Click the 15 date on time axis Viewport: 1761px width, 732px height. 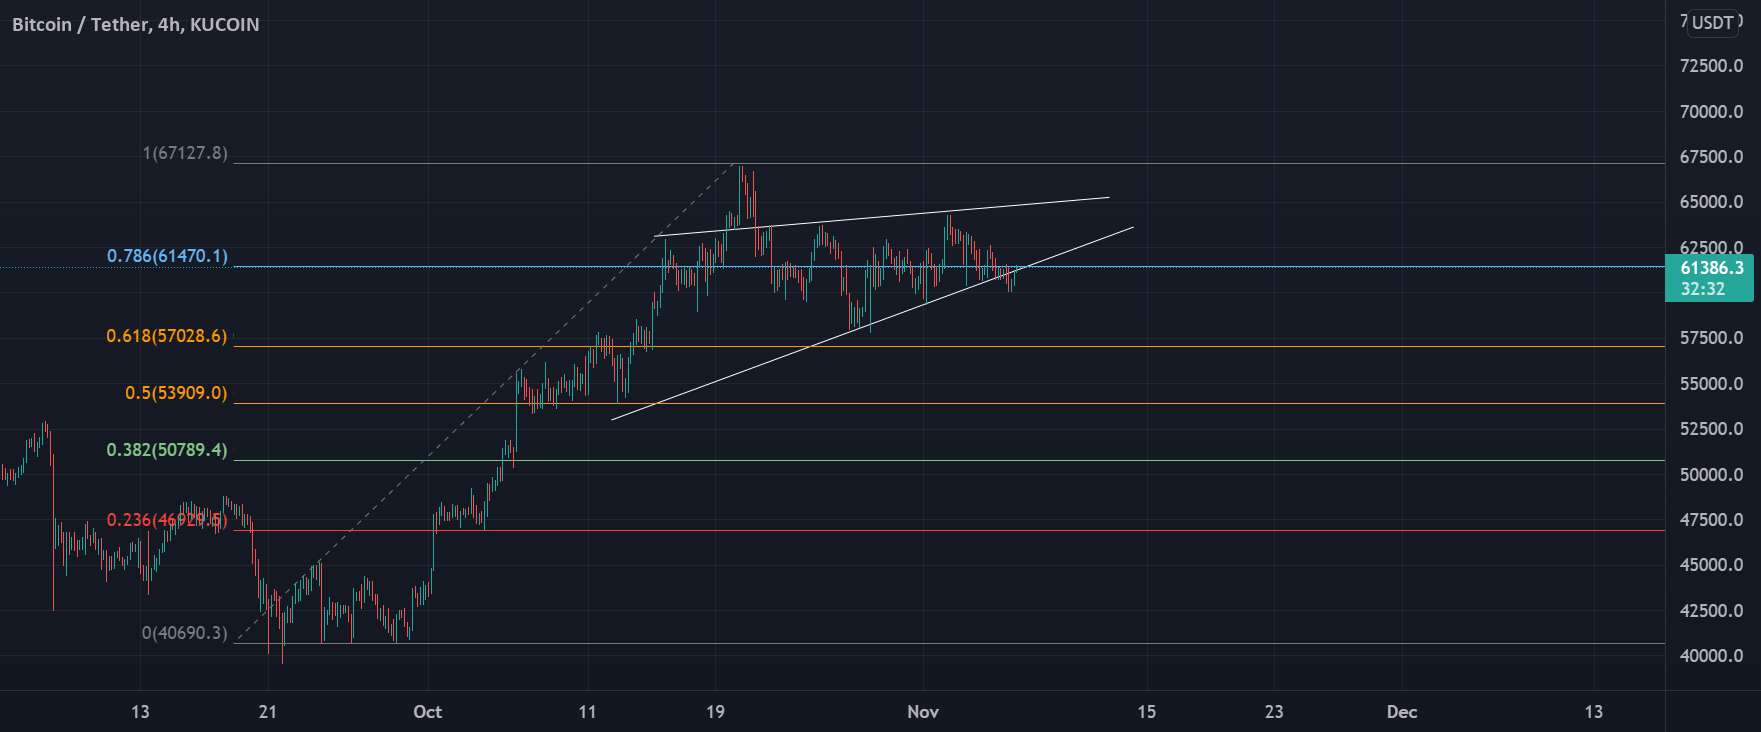pyautogui.click(x=1146, y=712)
